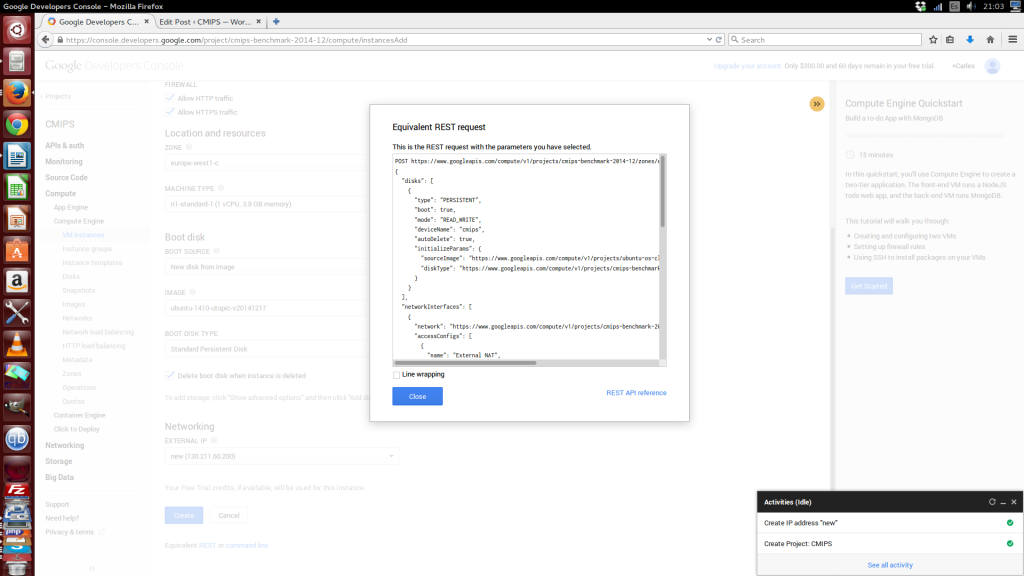Open REST API reference link
1024x576 pixels.
point(636,392)
